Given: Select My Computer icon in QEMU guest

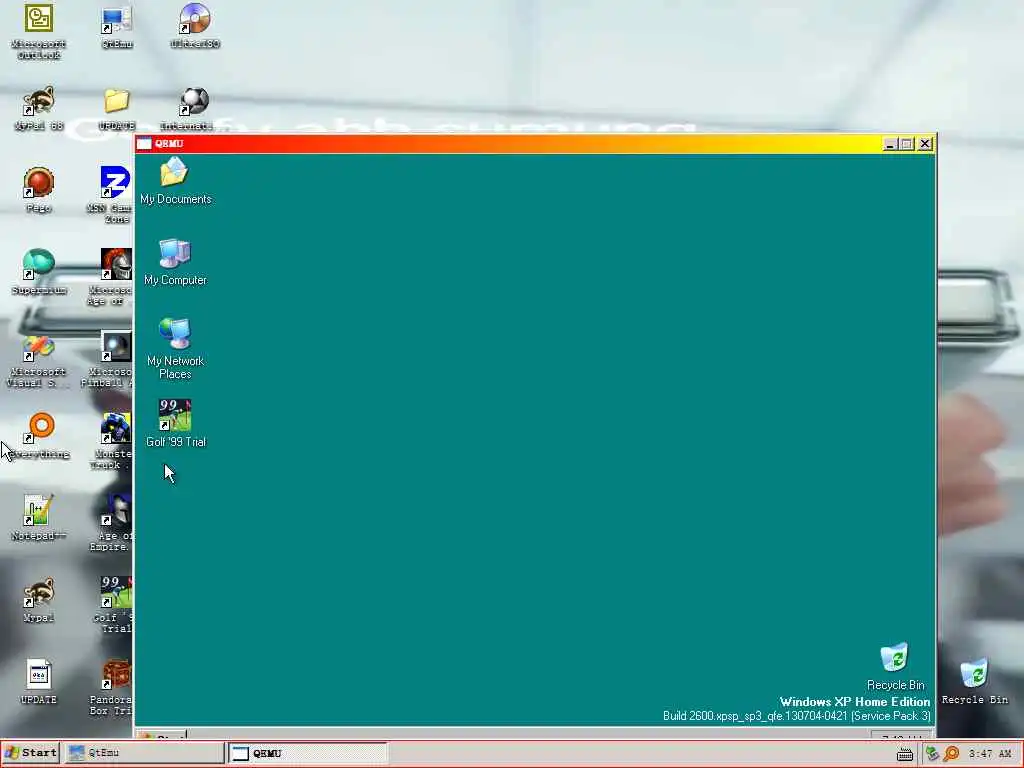Looking at the screenshot, I should (175, 262).
